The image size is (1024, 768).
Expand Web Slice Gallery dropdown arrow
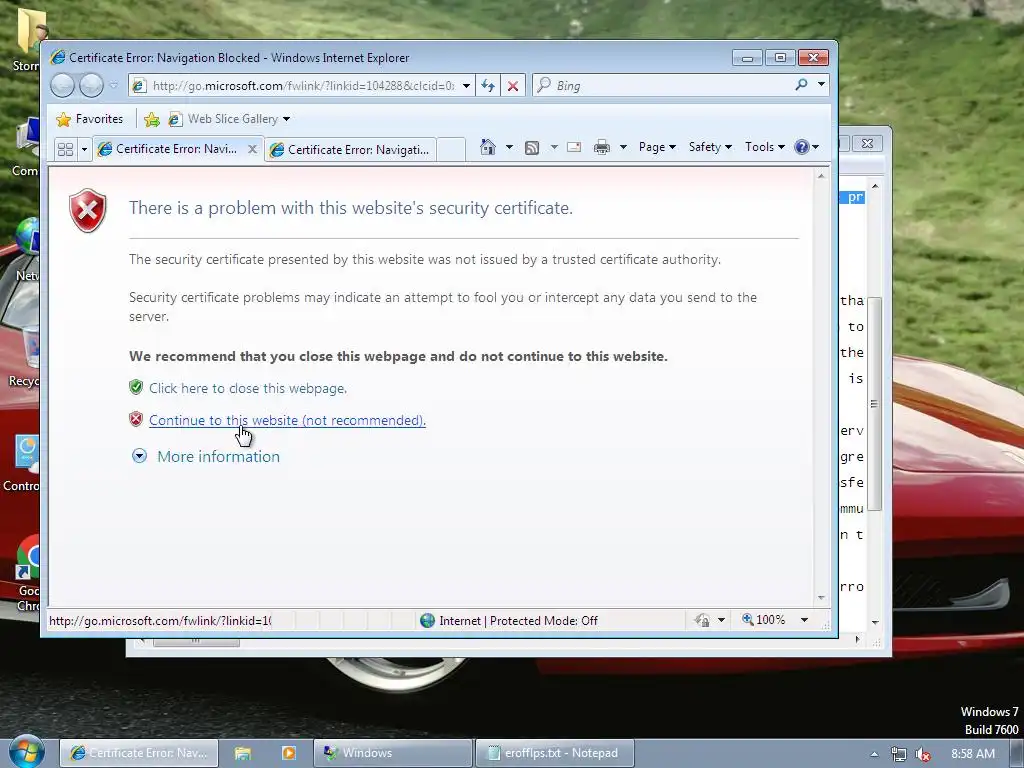(287, 119)
